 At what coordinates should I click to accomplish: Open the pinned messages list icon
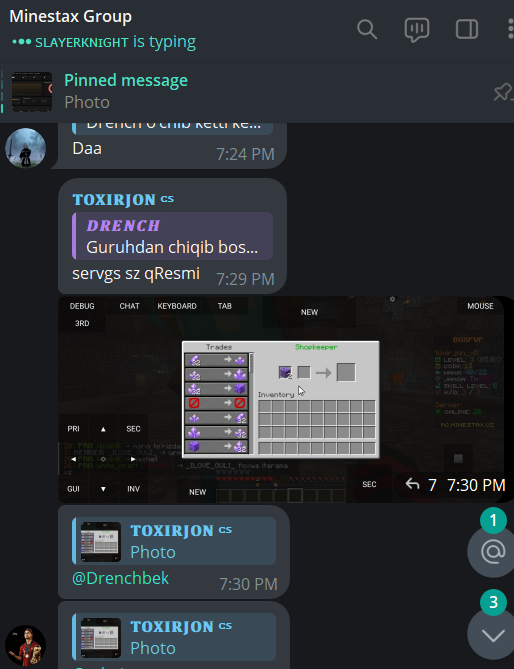pos(503,92)
